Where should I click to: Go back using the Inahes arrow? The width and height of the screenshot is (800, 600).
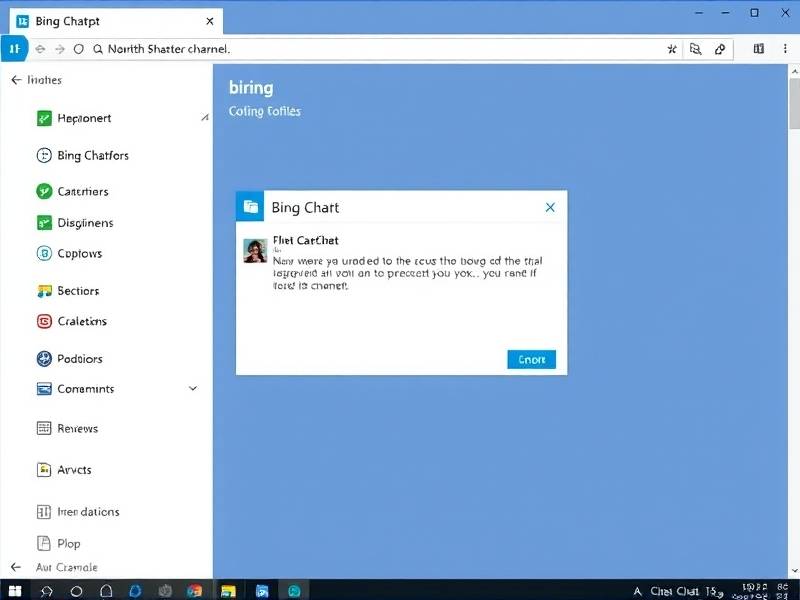pos(15,80)
